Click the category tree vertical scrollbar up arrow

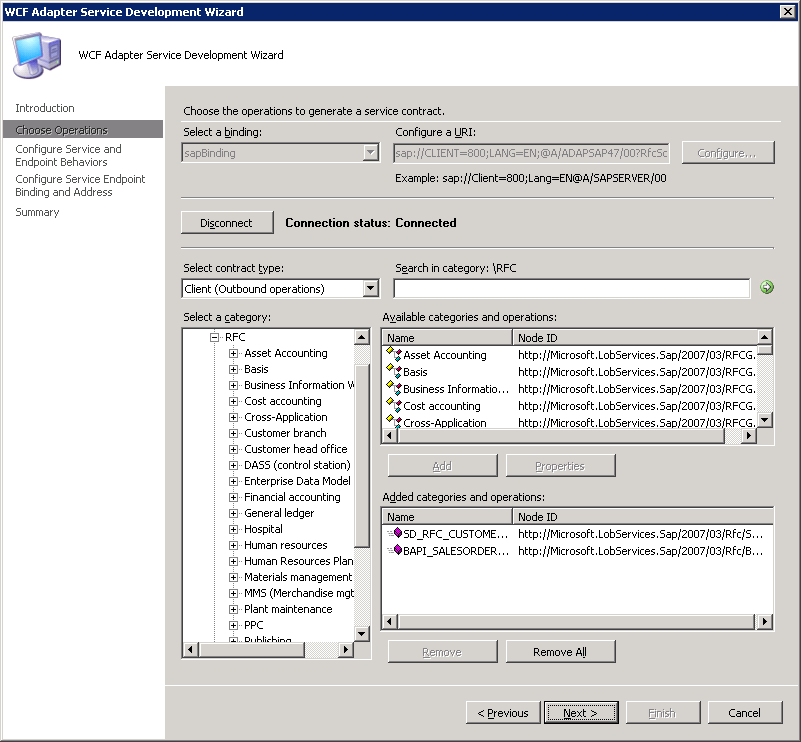pos(362,337)
